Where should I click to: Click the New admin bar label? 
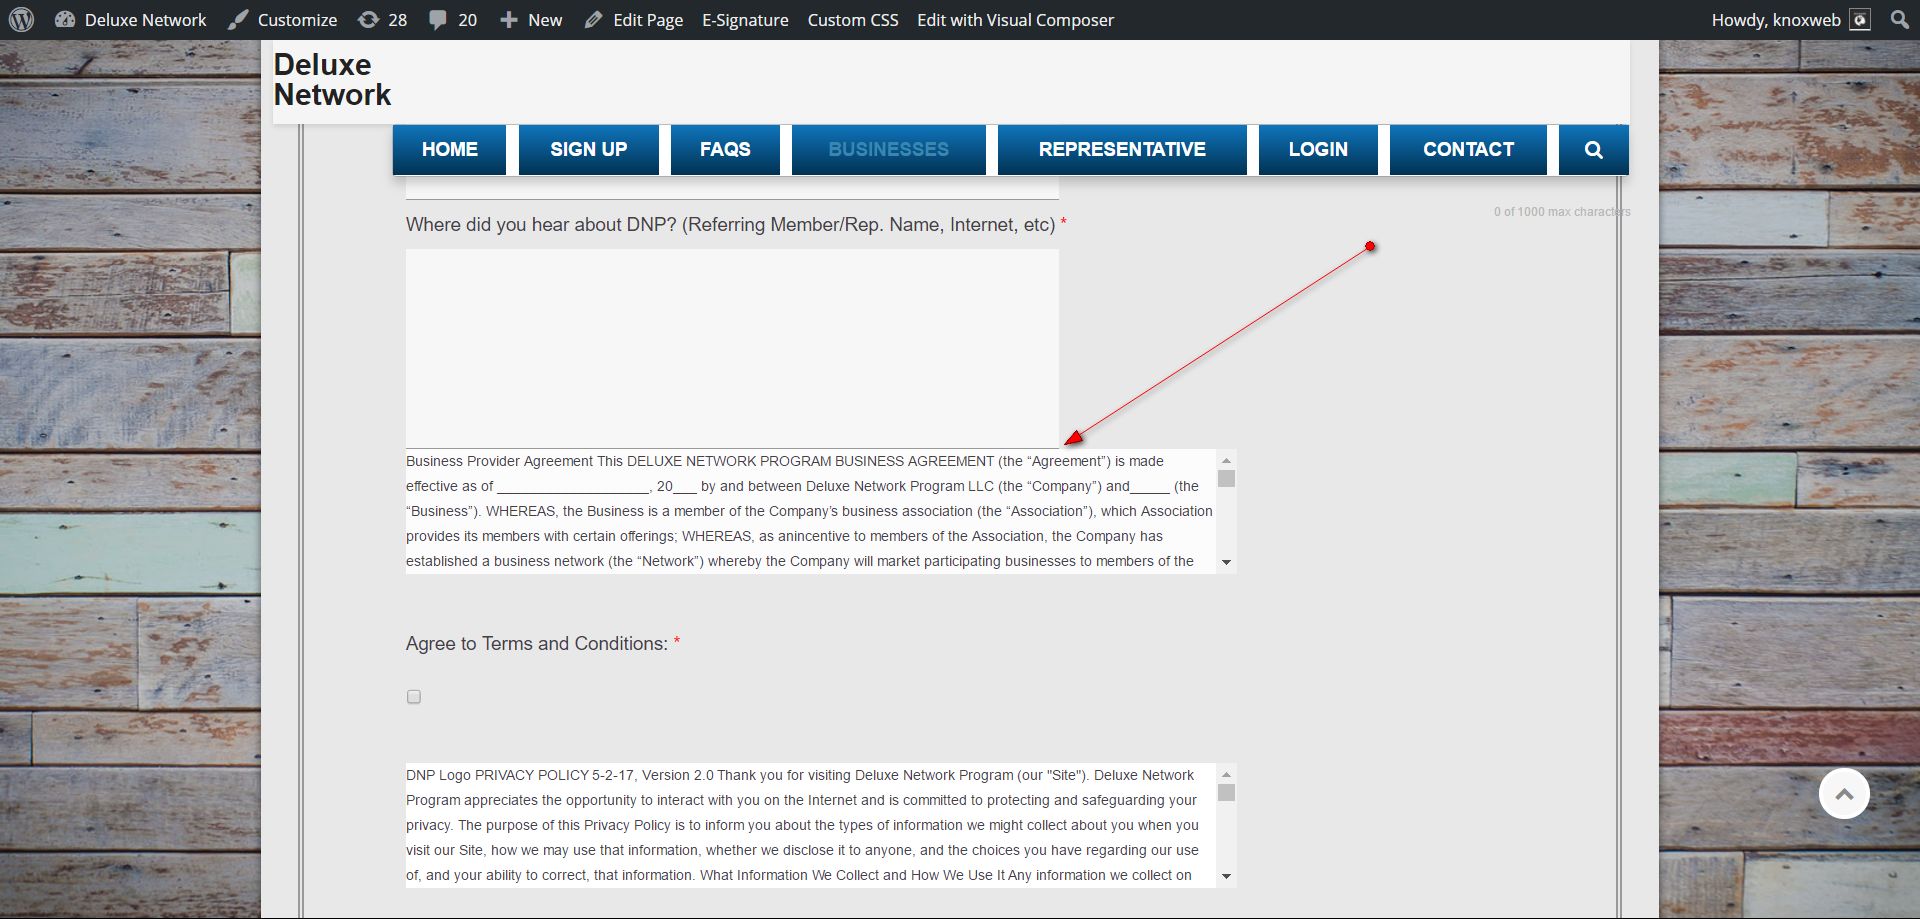(545, 20)
